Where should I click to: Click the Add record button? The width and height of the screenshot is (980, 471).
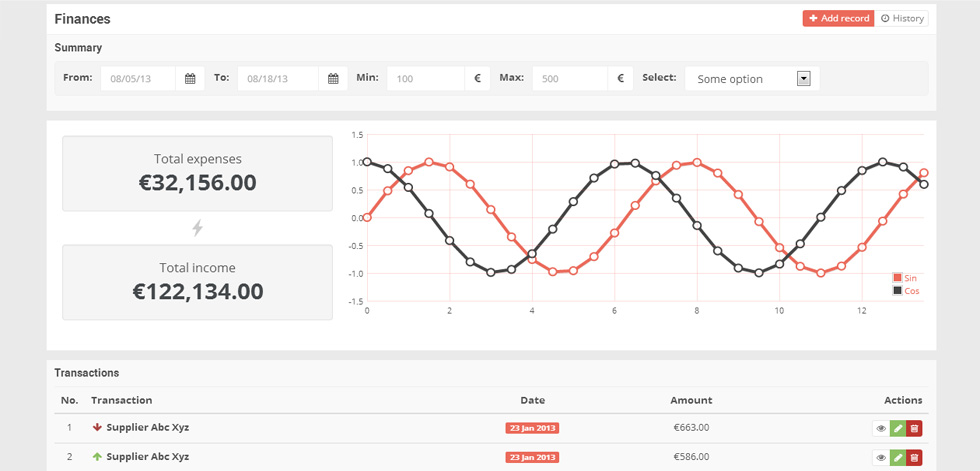tap(838, 19)
